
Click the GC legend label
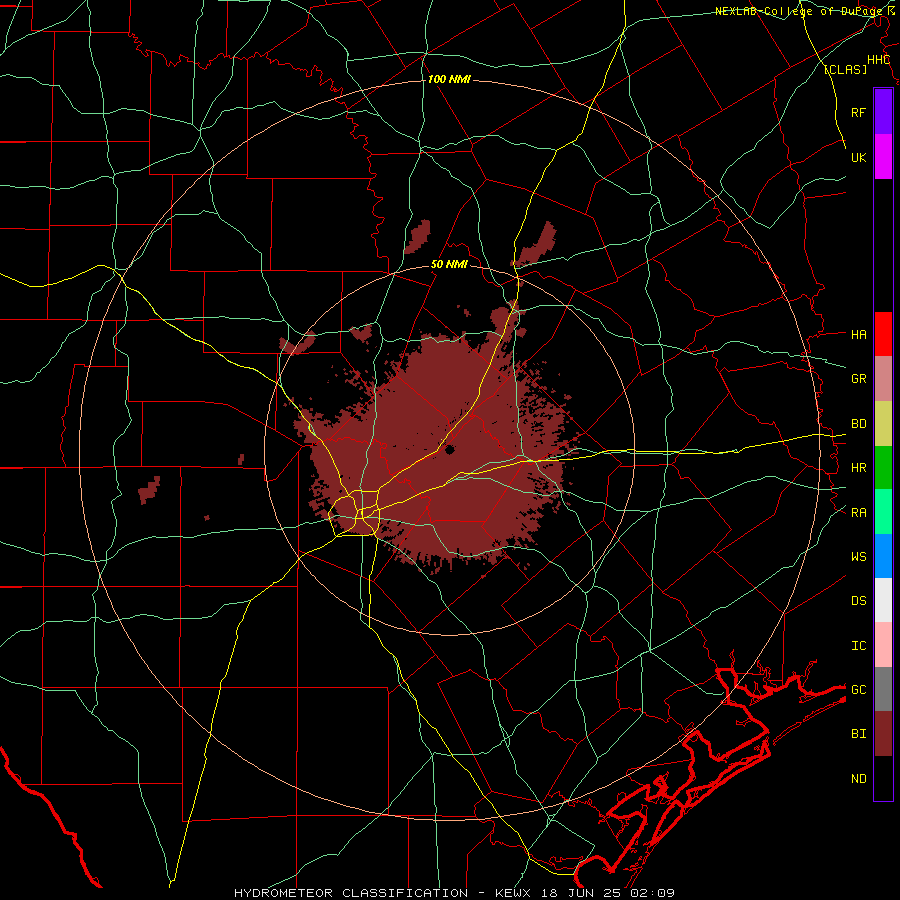click(858, 689)
